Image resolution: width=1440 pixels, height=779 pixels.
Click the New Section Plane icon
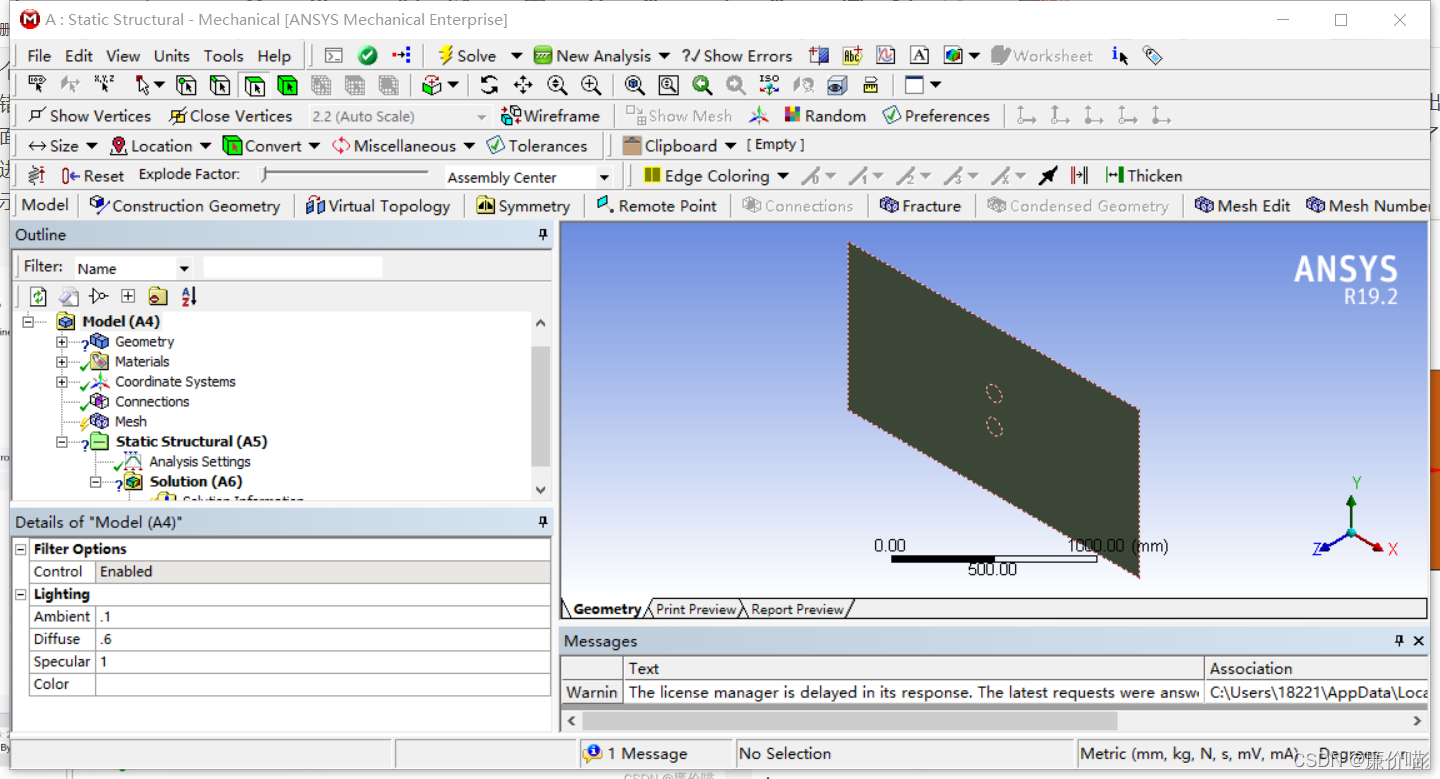click(x=819, y=56)
